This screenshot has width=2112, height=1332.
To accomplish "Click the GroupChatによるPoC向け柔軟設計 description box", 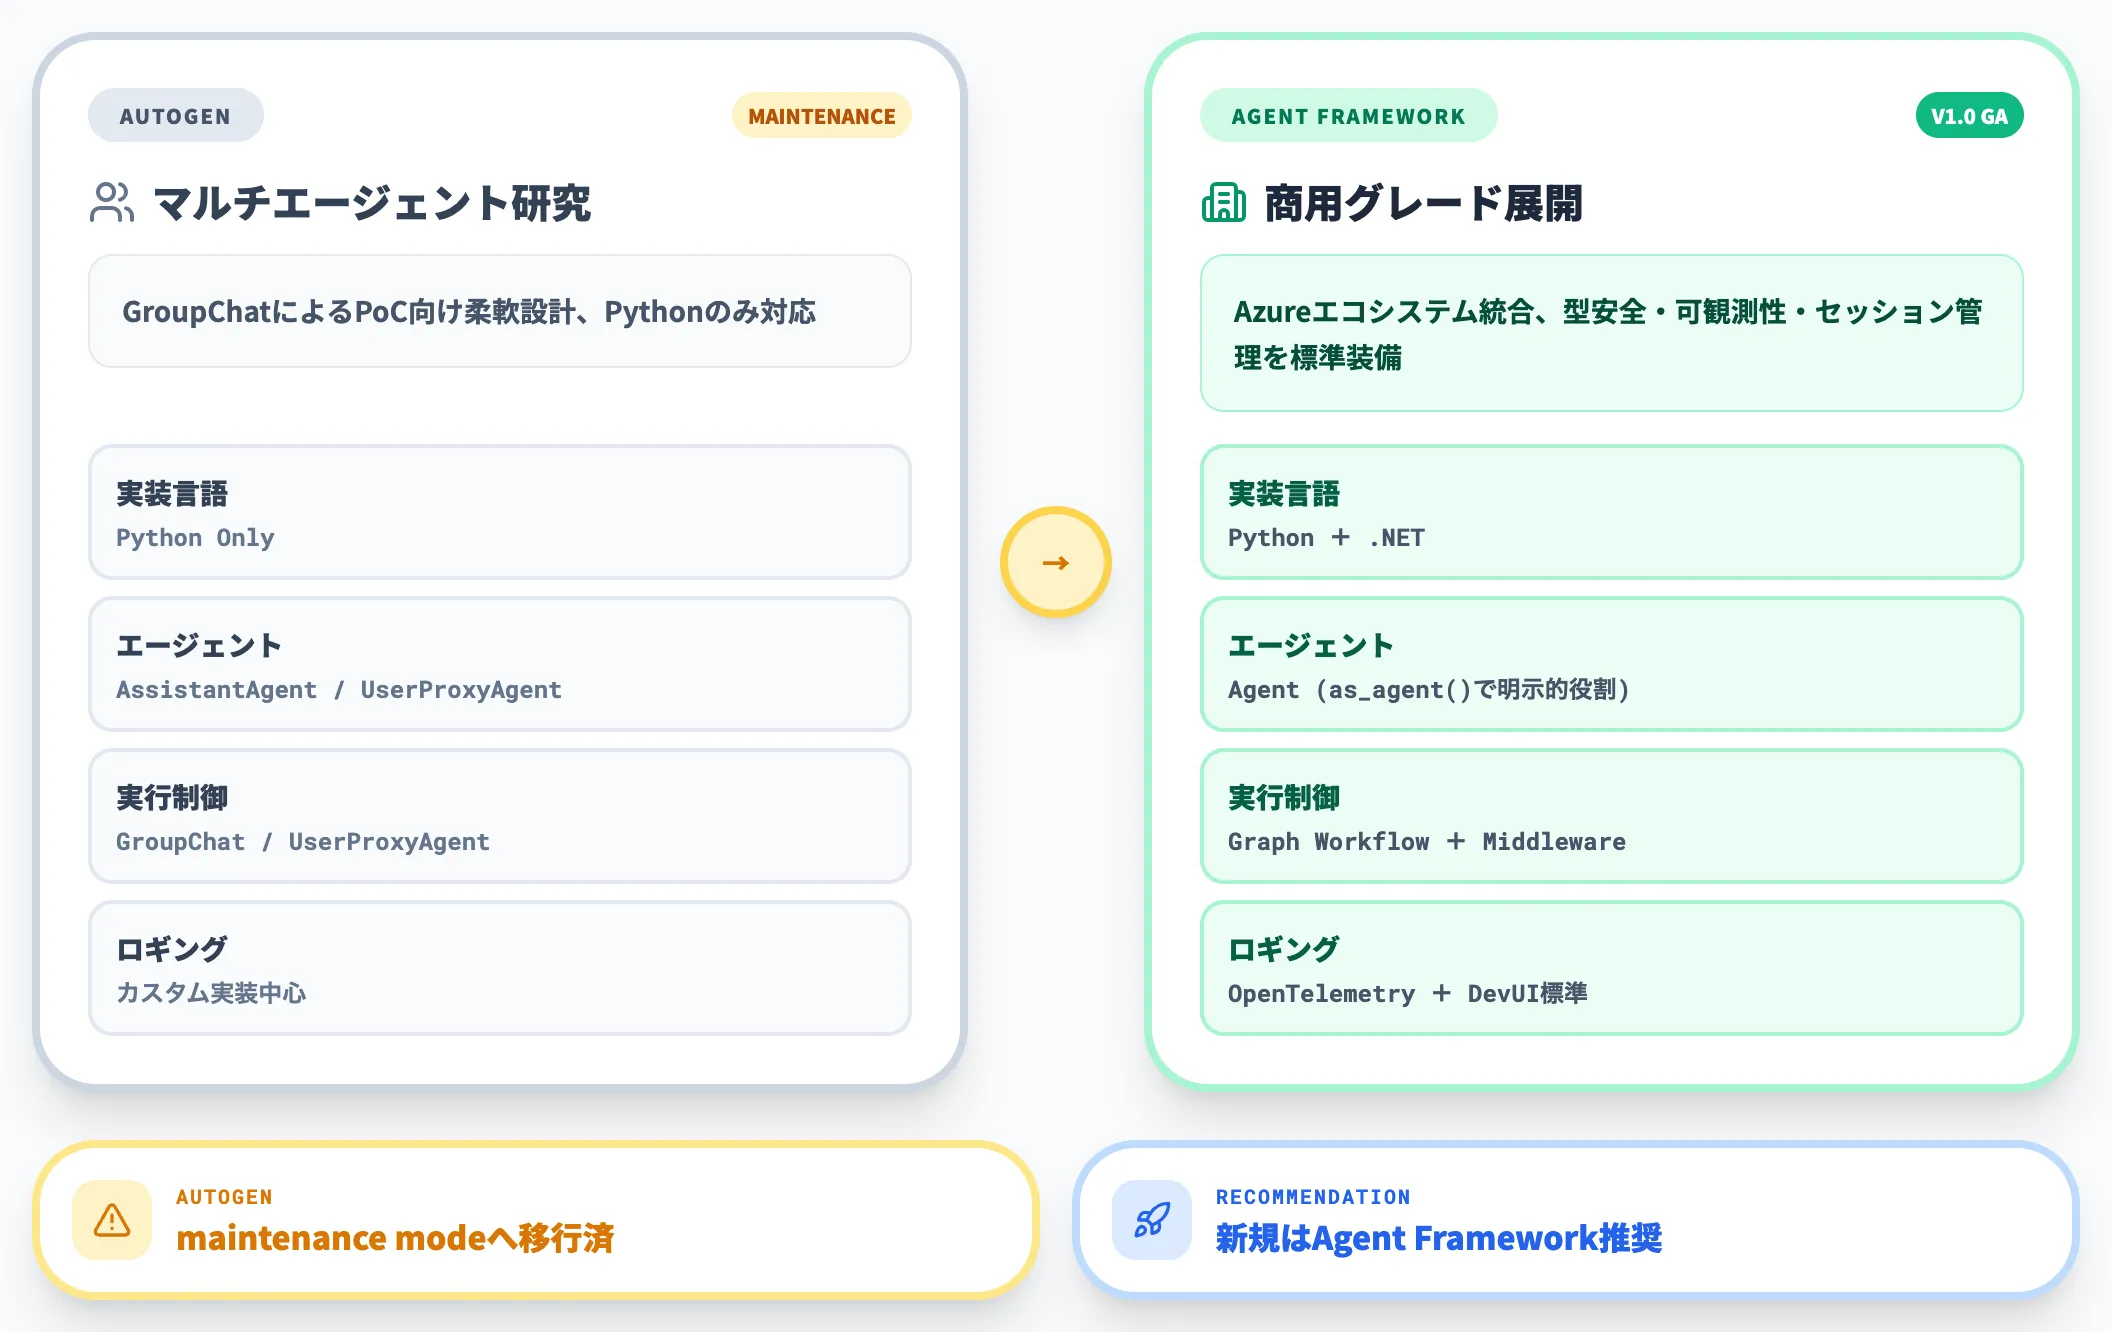I will click(500, 311).
